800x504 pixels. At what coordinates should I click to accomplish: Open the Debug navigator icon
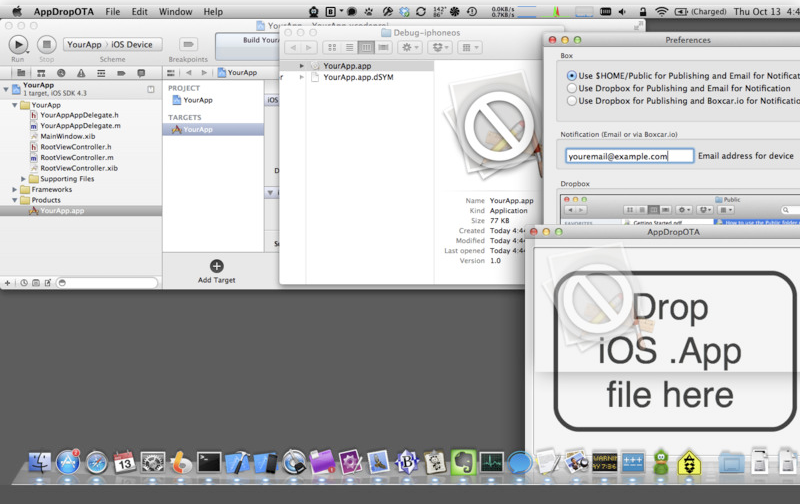pos(101,73)
